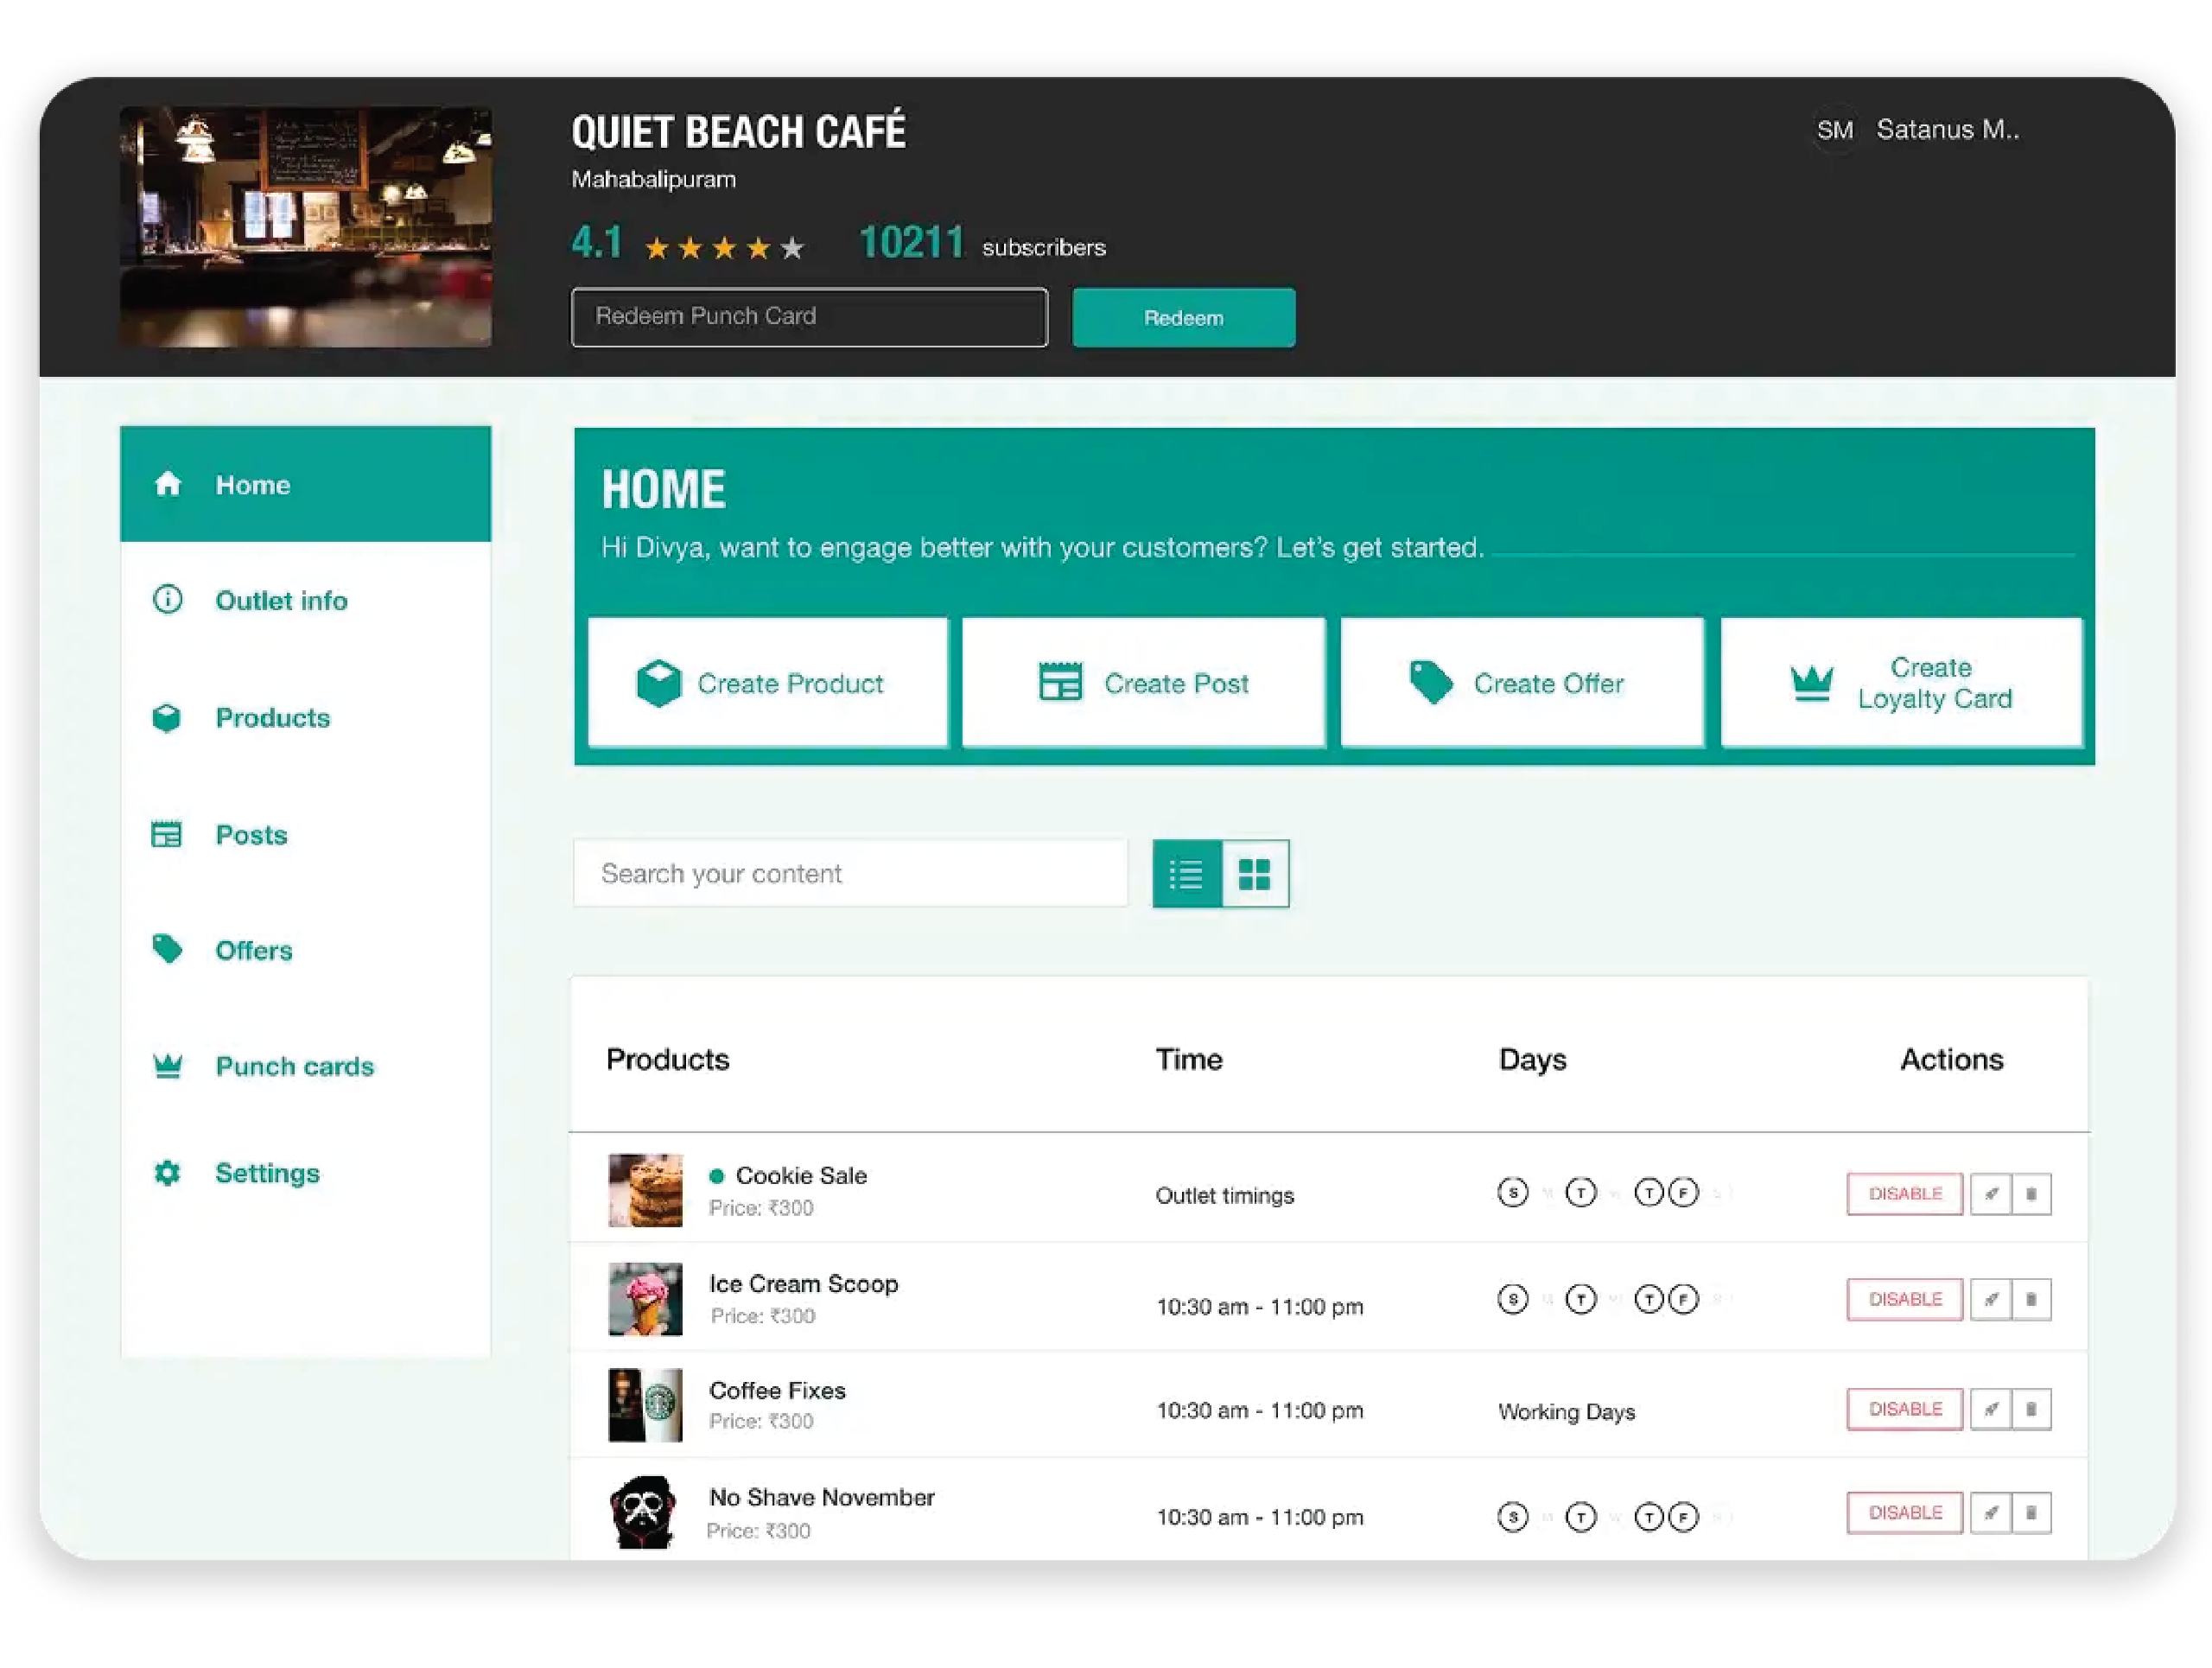Click the pin icon for Cookie Sale
The image size is (2212, 1668).
tap(1990, 1194)
